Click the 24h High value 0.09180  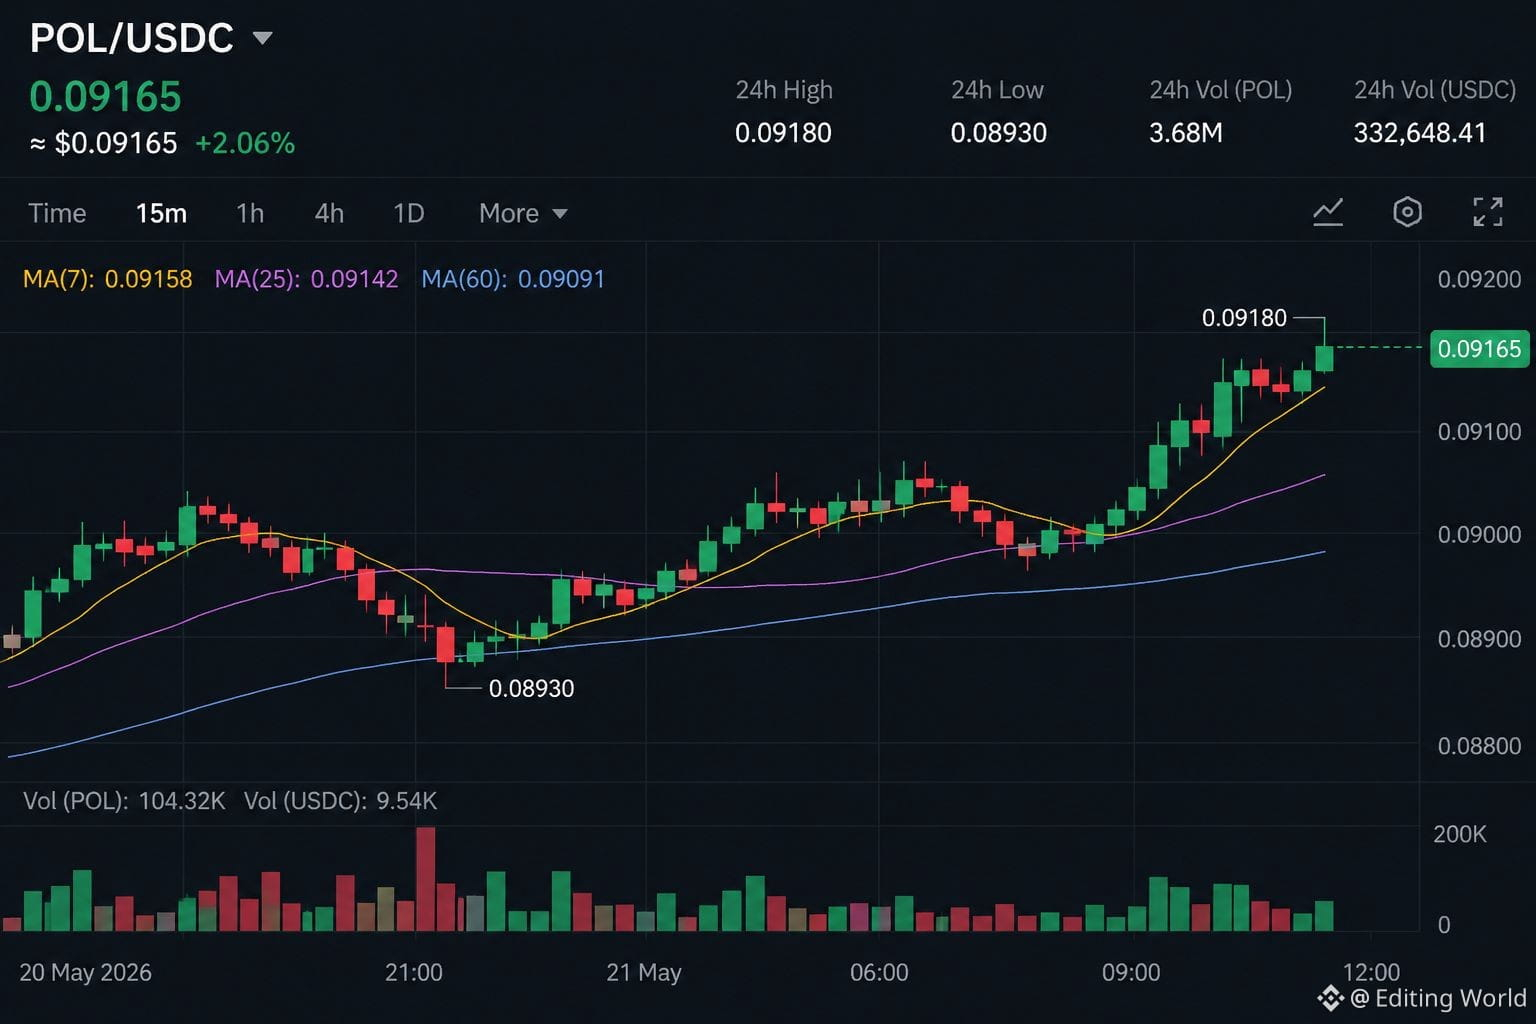[783, 133]
